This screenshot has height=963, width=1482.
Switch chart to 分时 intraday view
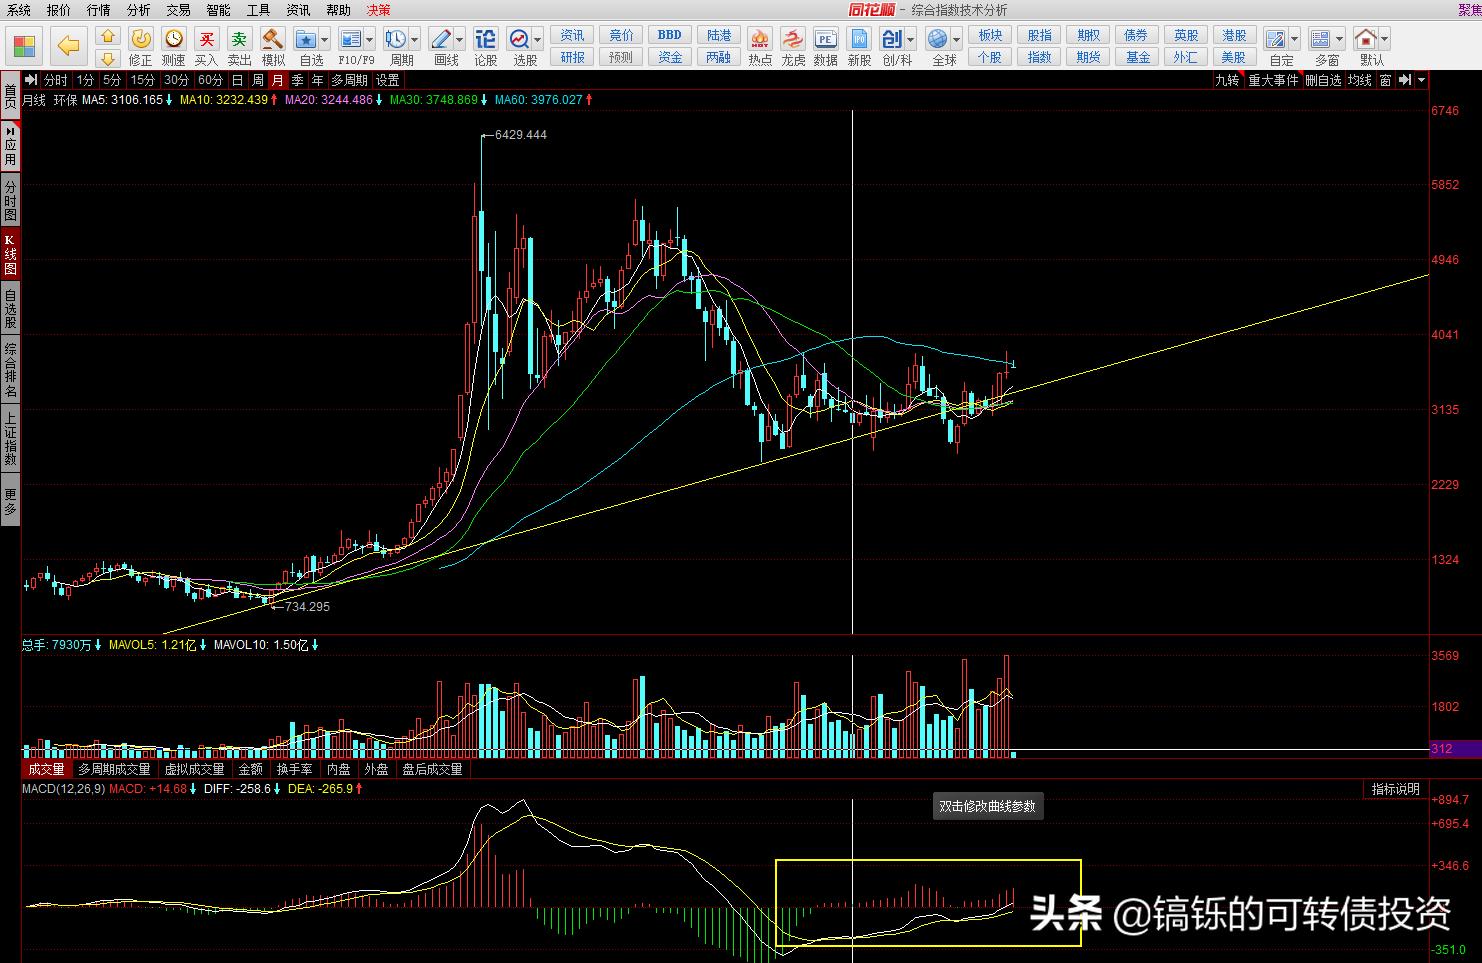click(56, 80)
